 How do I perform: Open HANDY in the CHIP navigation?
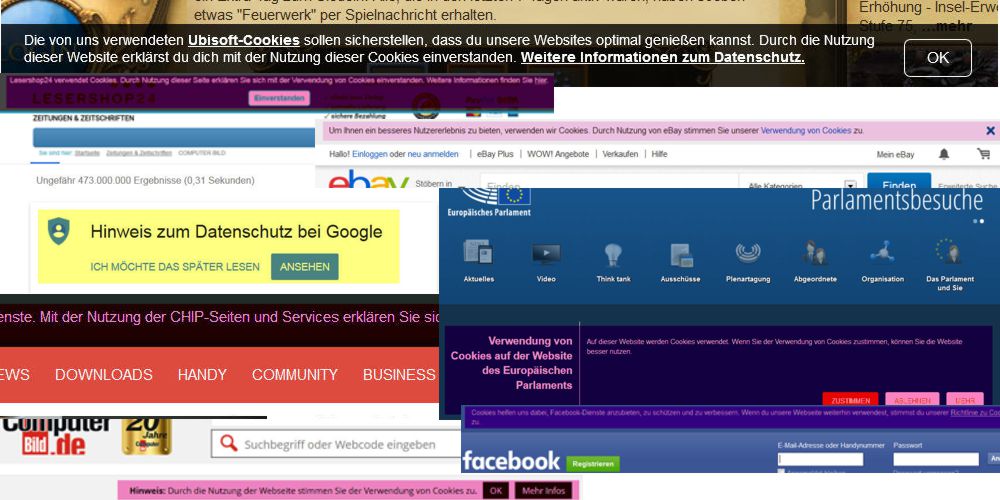point(202,374)
